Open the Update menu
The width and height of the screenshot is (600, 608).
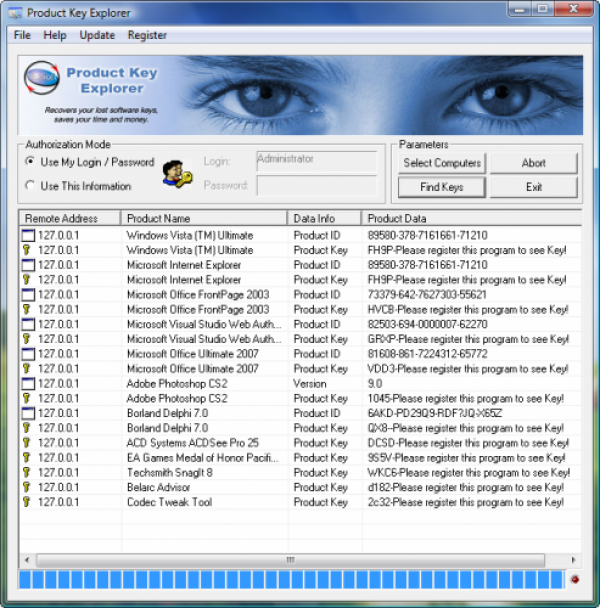pos(97,35)
